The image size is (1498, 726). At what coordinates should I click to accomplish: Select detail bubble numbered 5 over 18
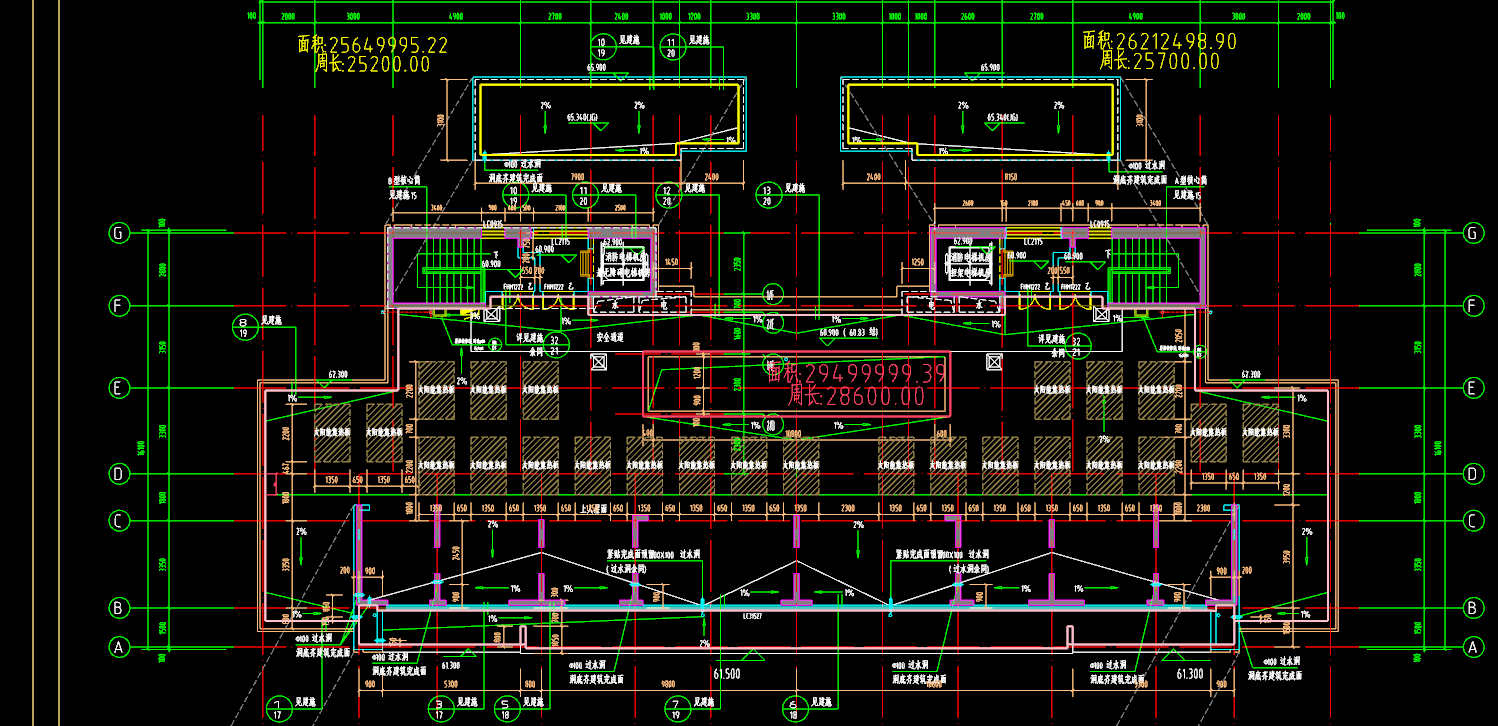[507, 708]
